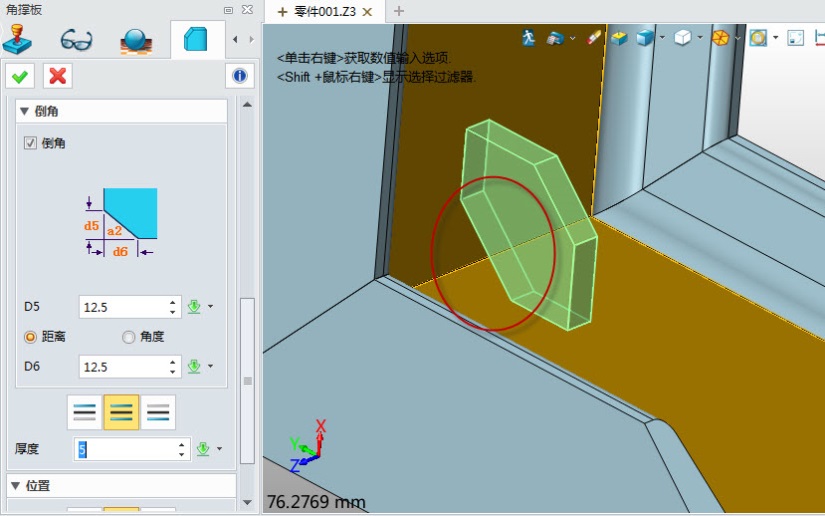The image size is (825, 516).
Task: Switch to the joystick manager panel tab
Action: point(17,39)
